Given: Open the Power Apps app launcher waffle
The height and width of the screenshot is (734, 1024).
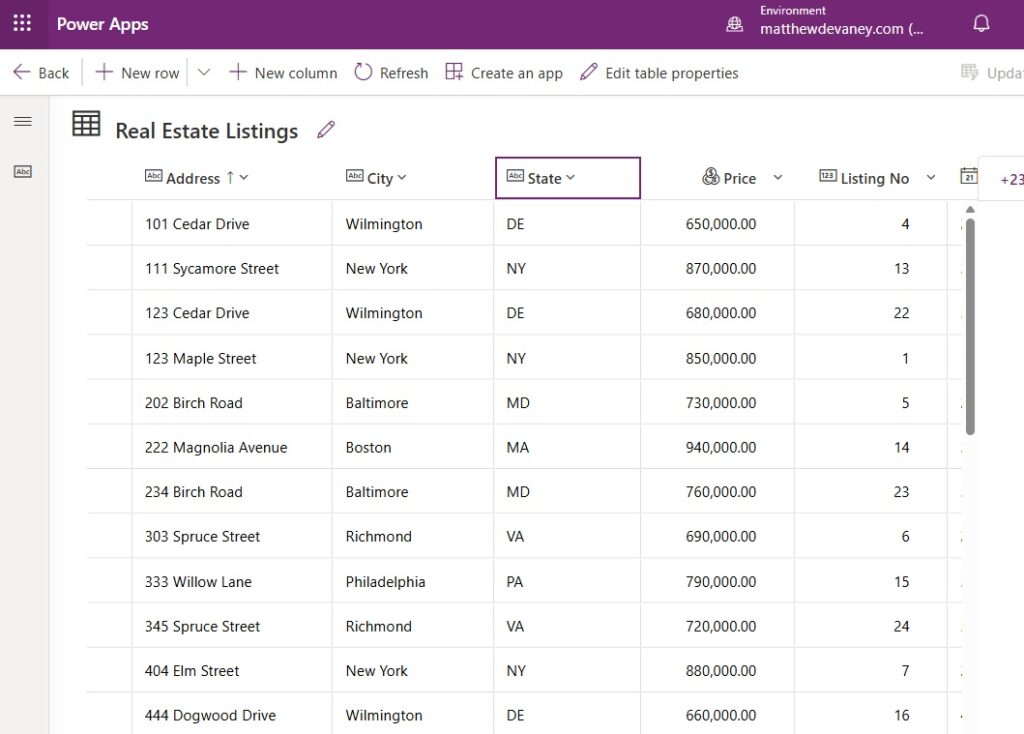Looking at the screenshot, I should [x=22, y=24].
